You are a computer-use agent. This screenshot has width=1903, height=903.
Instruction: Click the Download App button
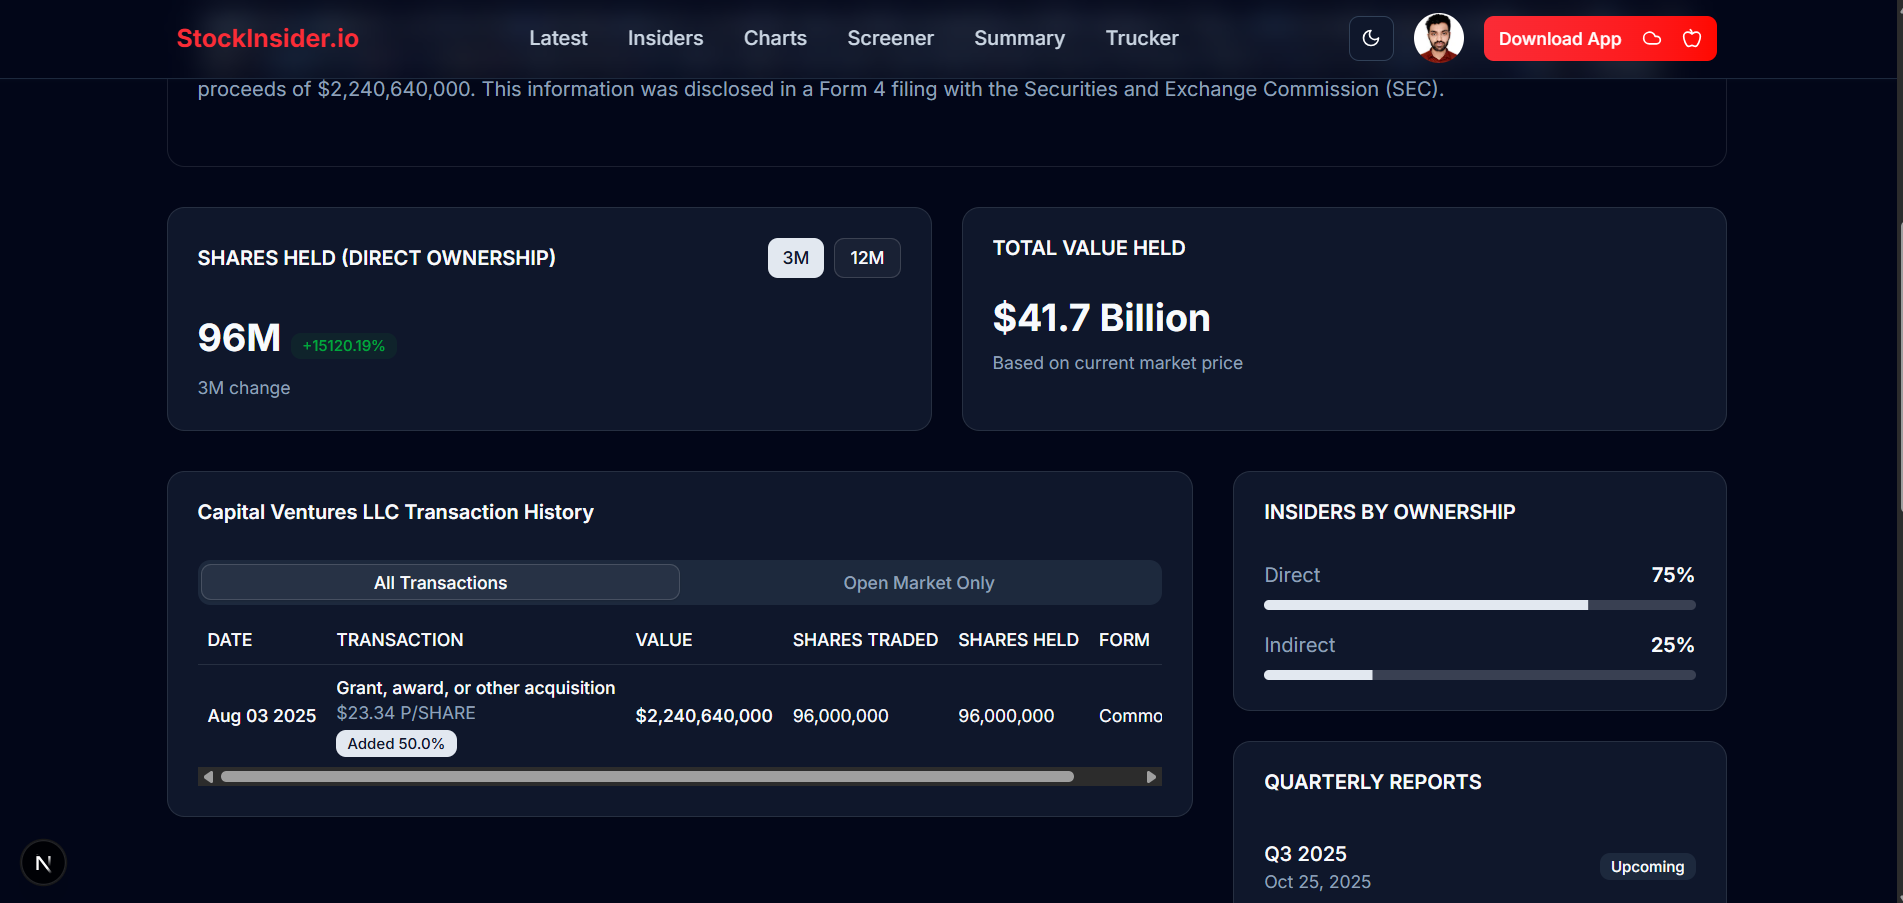pos(1558,38)
